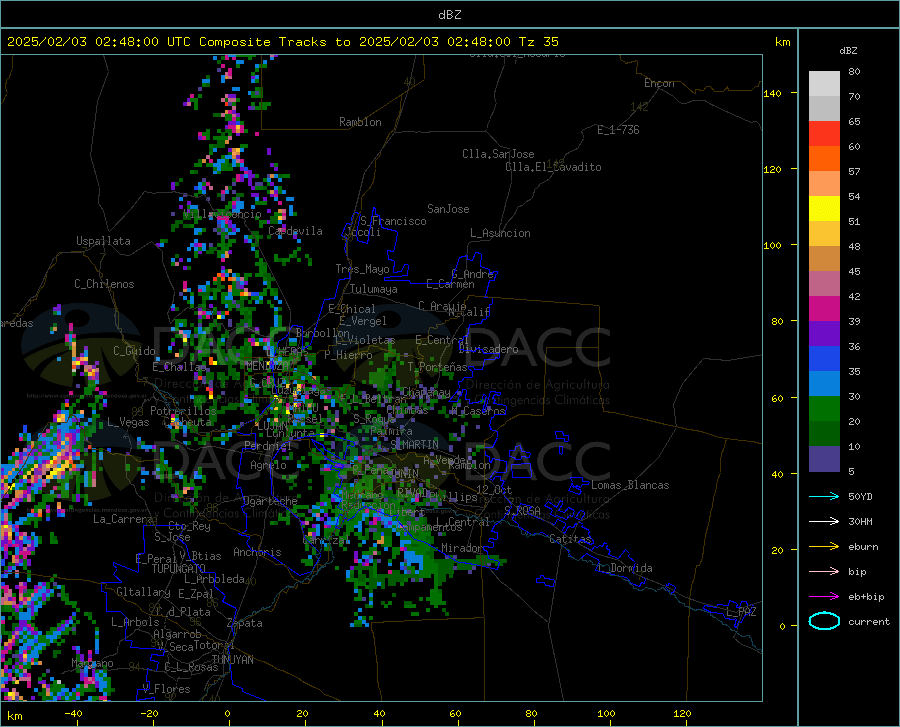This screenshot has height=727, width=900.
Task: Select the light blue swatch between 35 and 30
Action: [824, 384]
